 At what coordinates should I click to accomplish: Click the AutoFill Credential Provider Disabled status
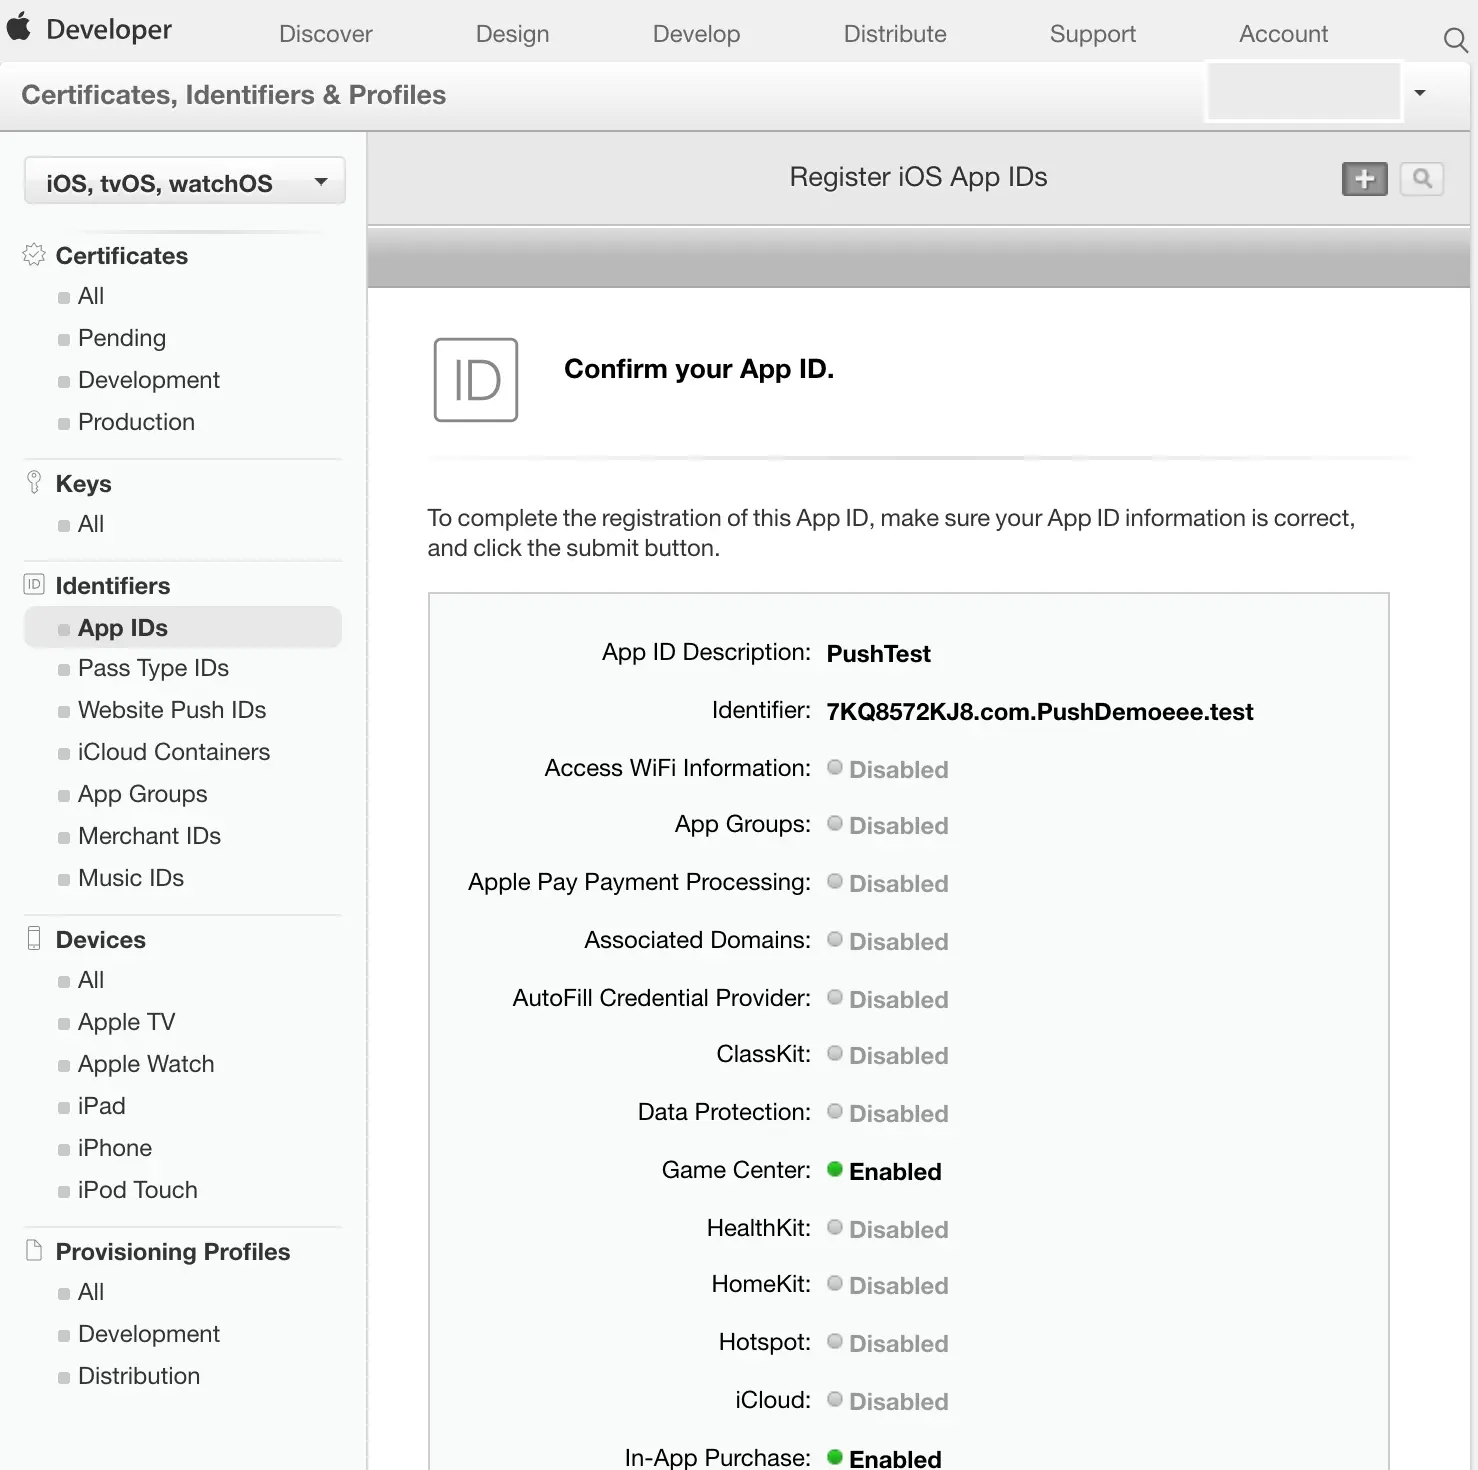click(888, 999)
